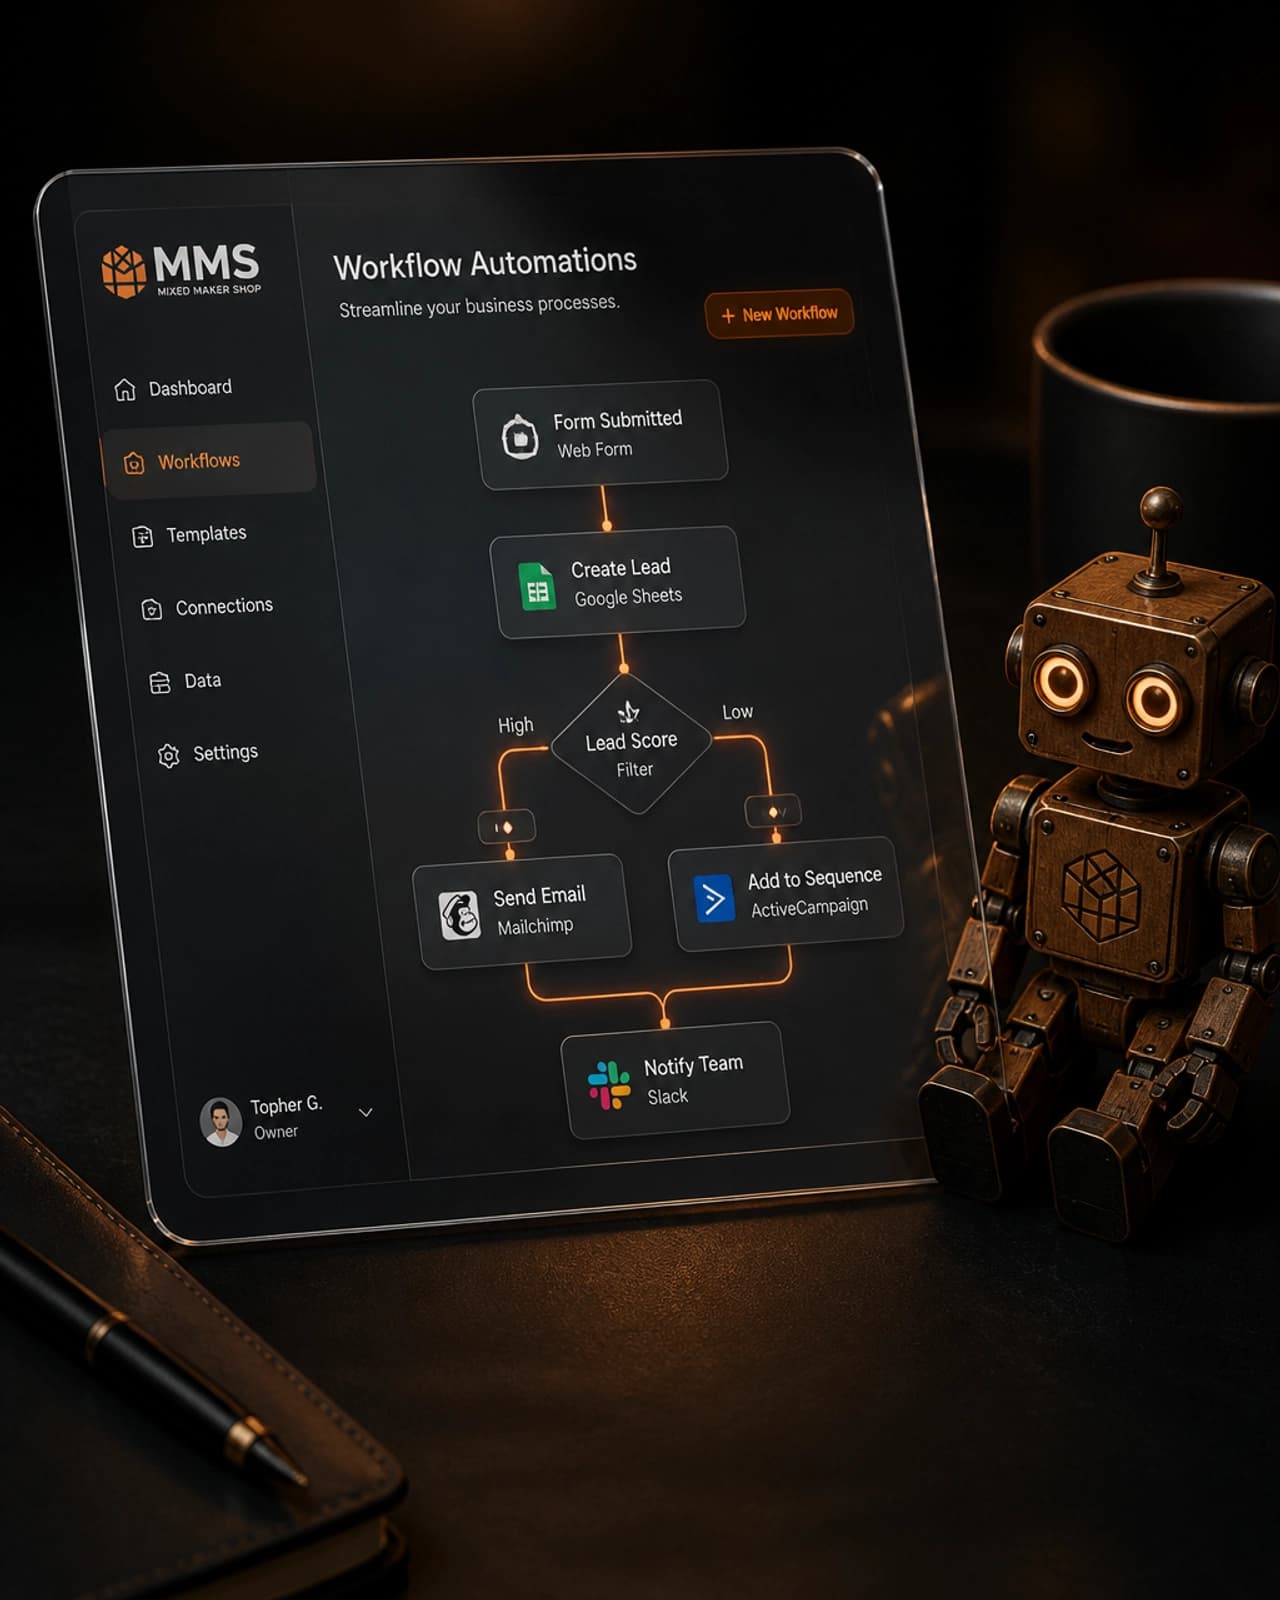This screenshot has width=1280, height=1600.
Task: Click the Streamline your business processes subtitle
Action: pyautogui.click(x=479, y=306)
